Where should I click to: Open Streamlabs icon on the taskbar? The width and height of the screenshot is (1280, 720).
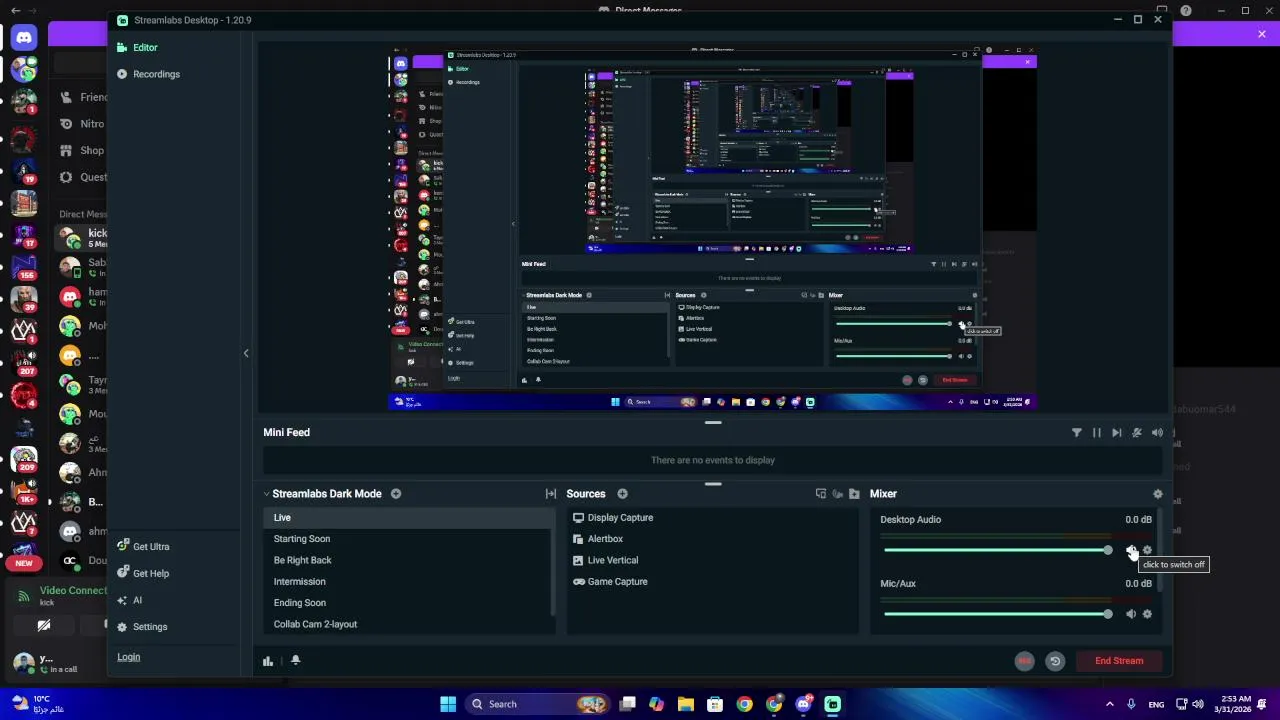[833, 704]
